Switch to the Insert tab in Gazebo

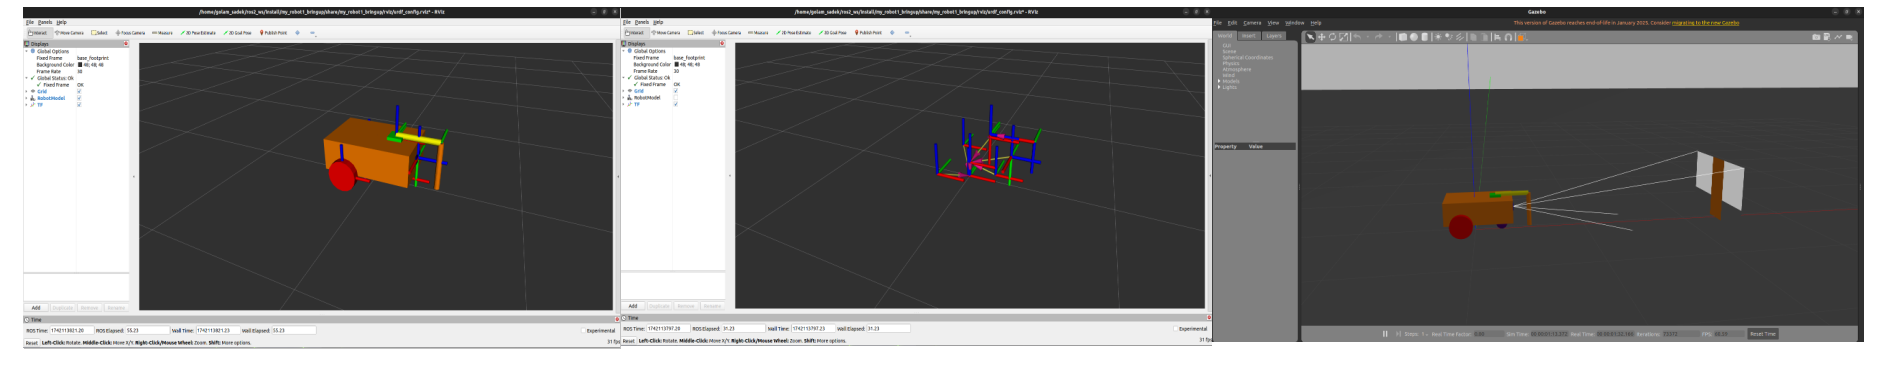pos(1249,36)
